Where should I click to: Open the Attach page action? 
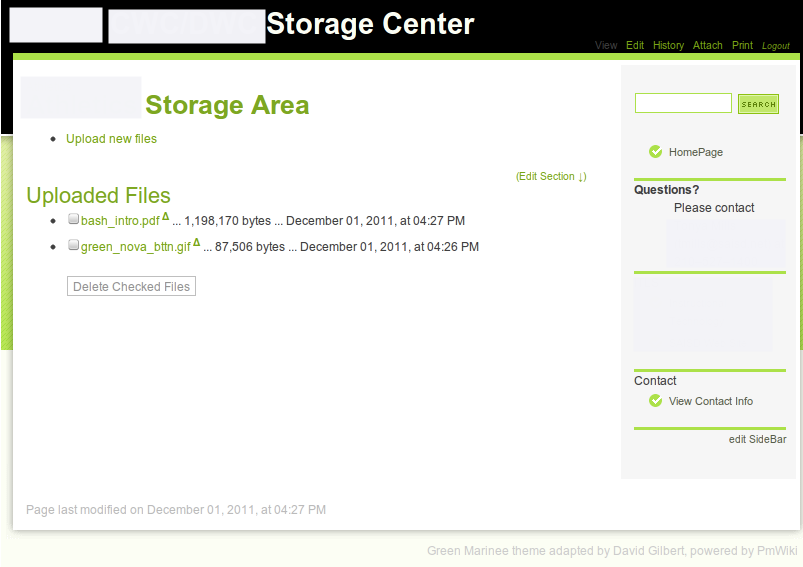click(x=707, y=45)
